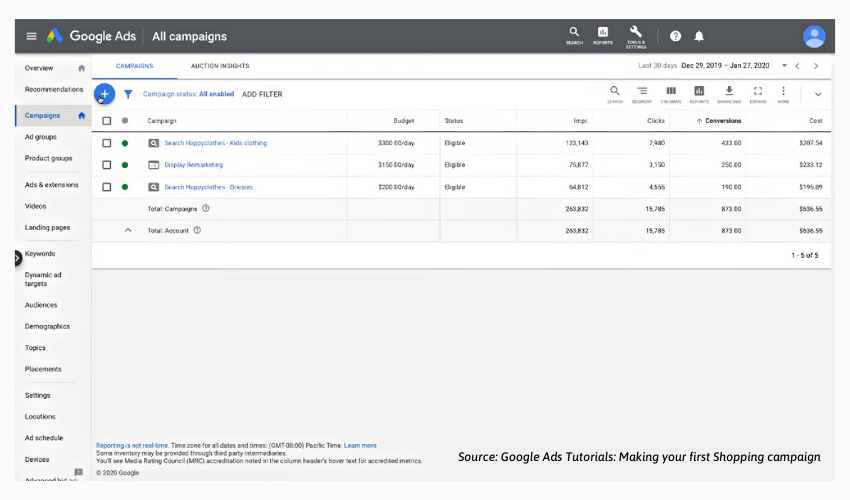850x500 pixels.
Task: Open Search Happyclothes - Onesies campaign
Action: coord(209,187)
